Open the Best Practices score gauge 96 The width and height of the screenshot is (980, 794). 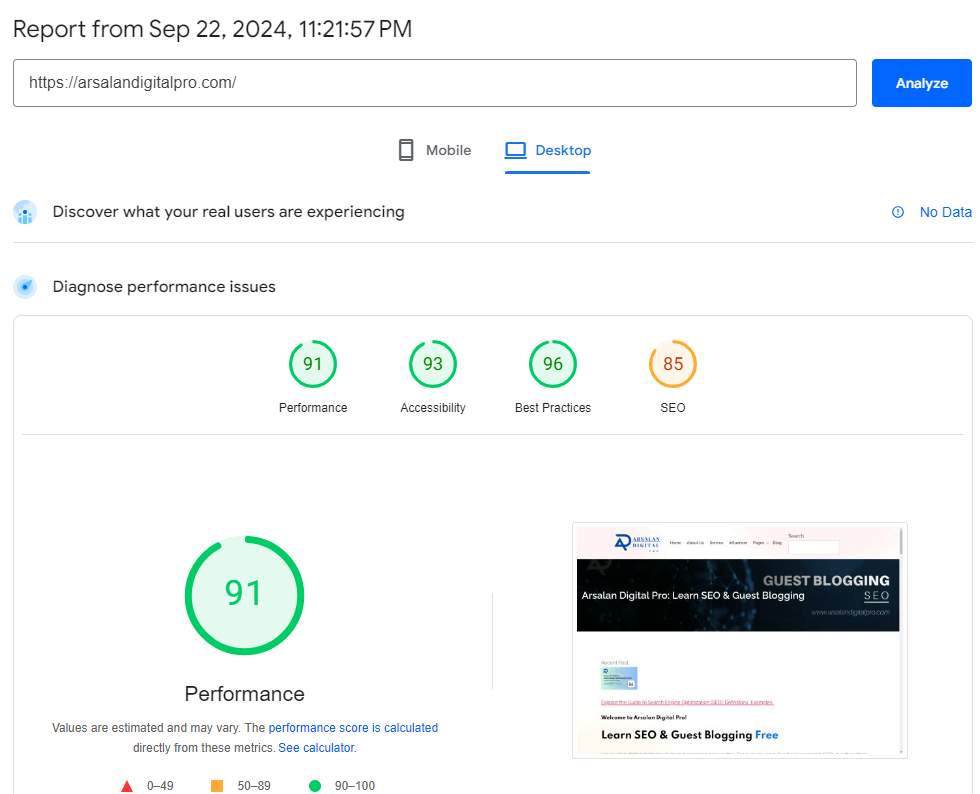(552, 364)
